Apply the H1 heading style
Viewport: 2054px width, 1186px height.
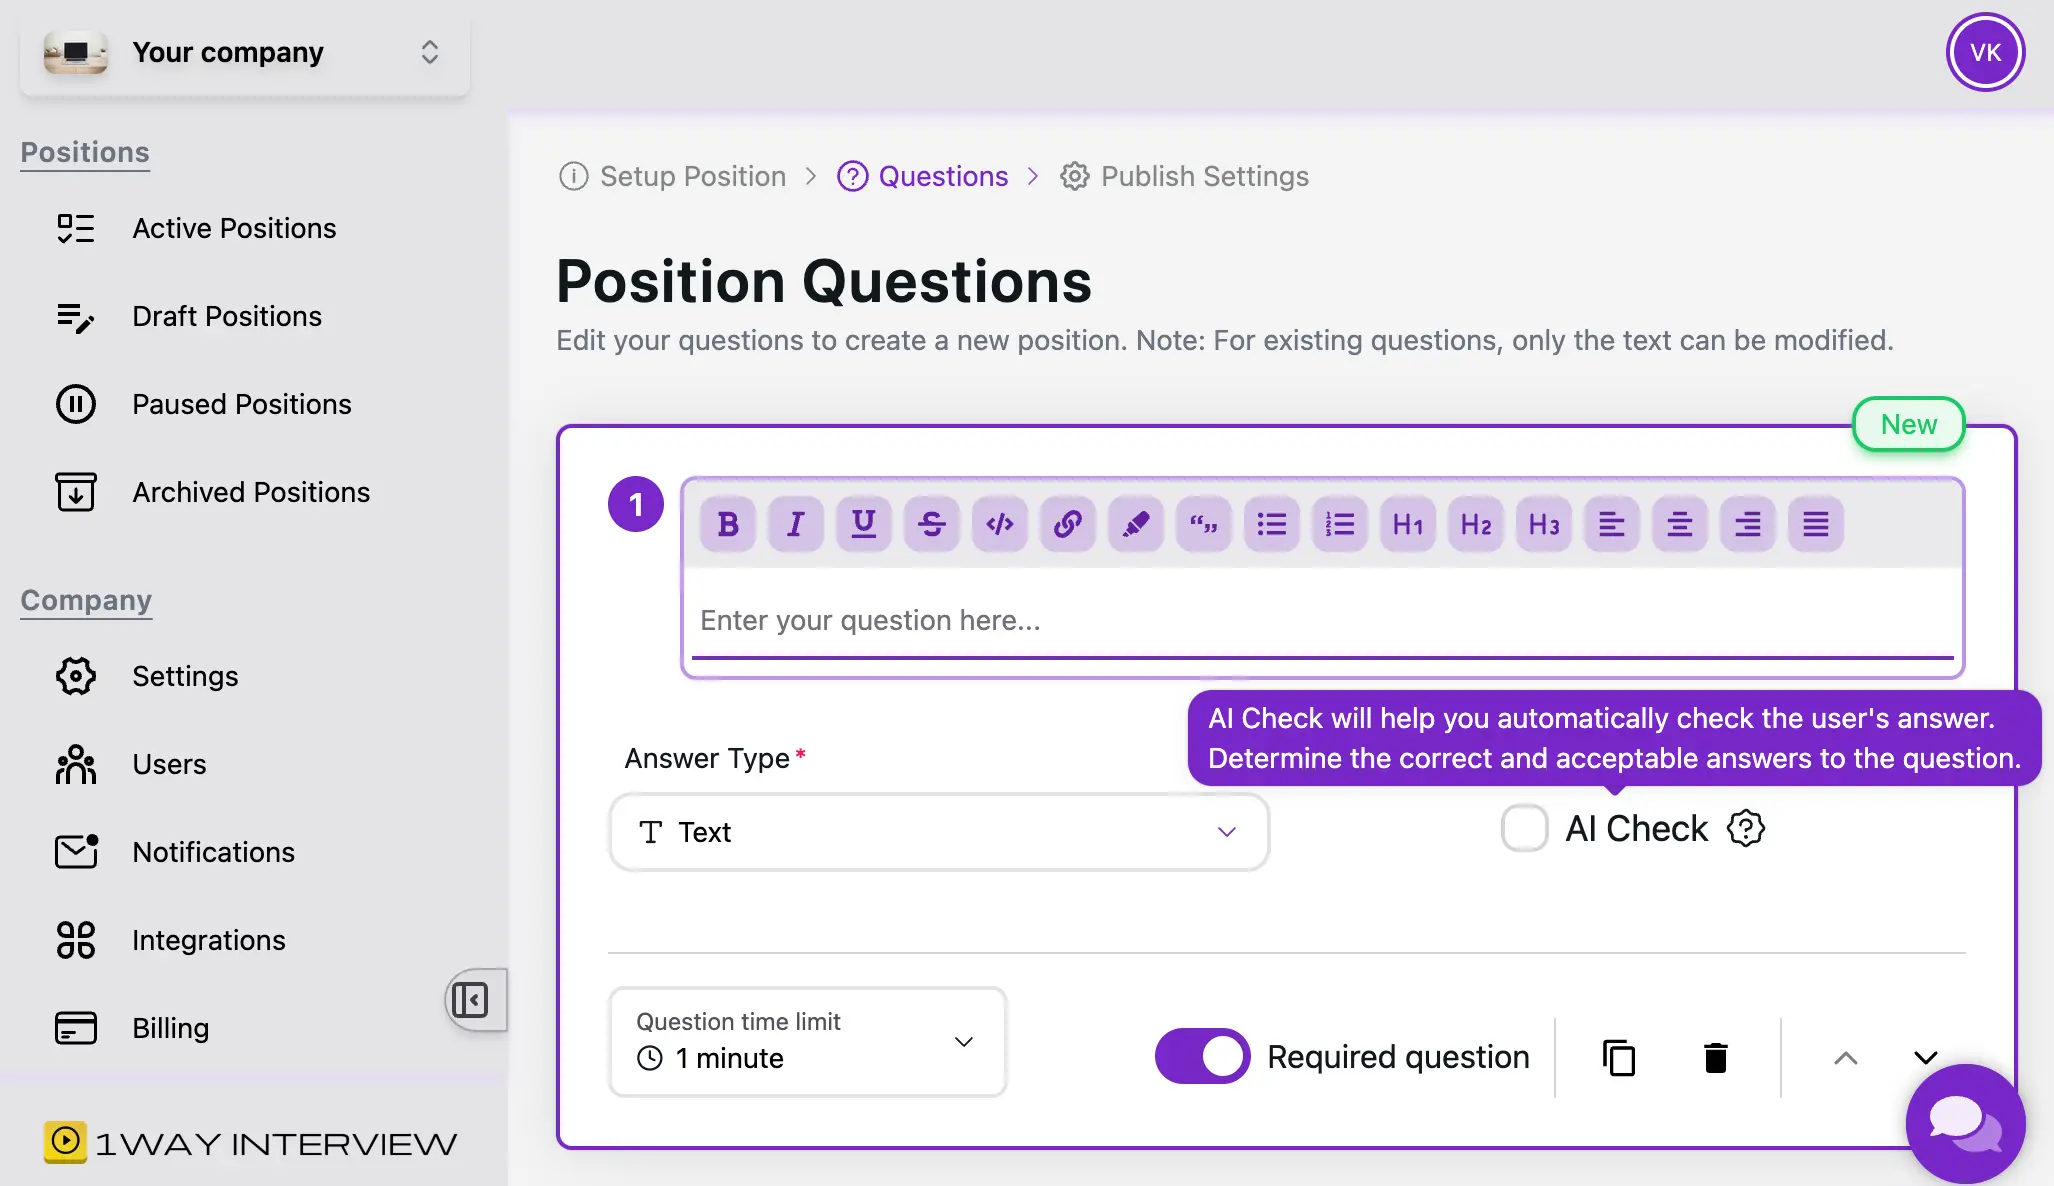coord(1407,523)
